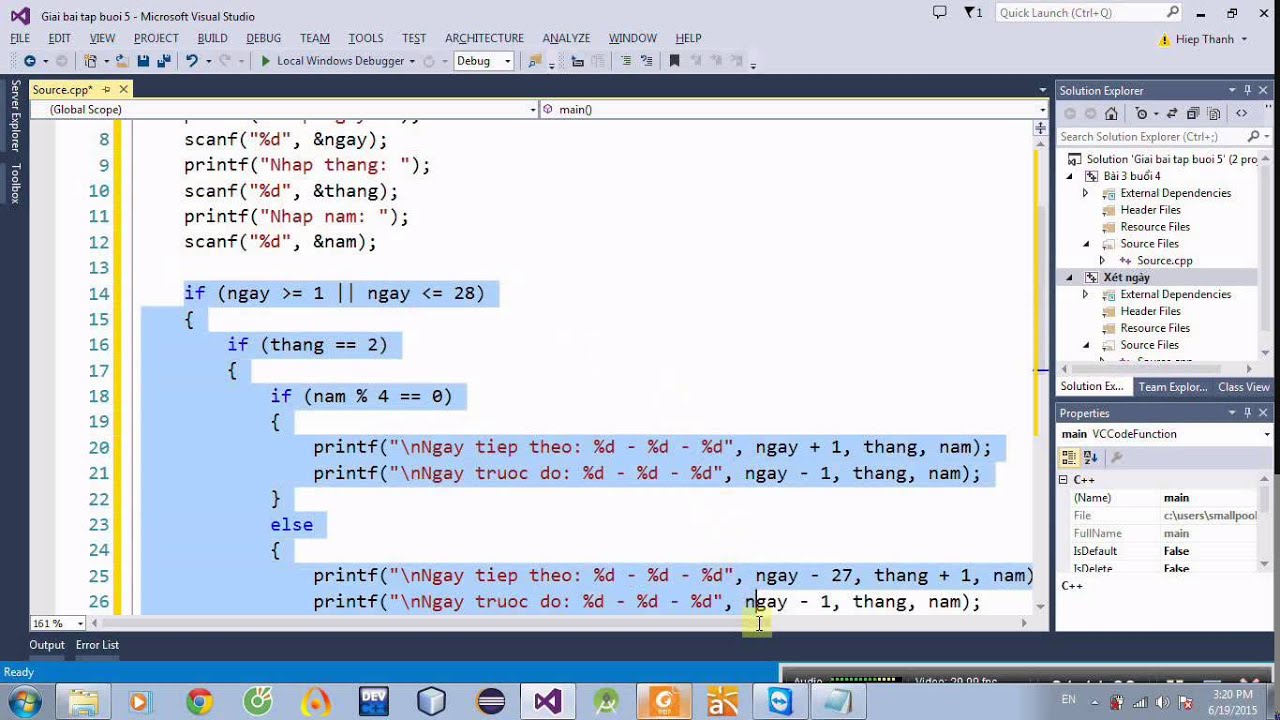The width and height of the screenshot is (1280, 720).
Task: Collapse the C++ category in Properties
Action: 1064,480
